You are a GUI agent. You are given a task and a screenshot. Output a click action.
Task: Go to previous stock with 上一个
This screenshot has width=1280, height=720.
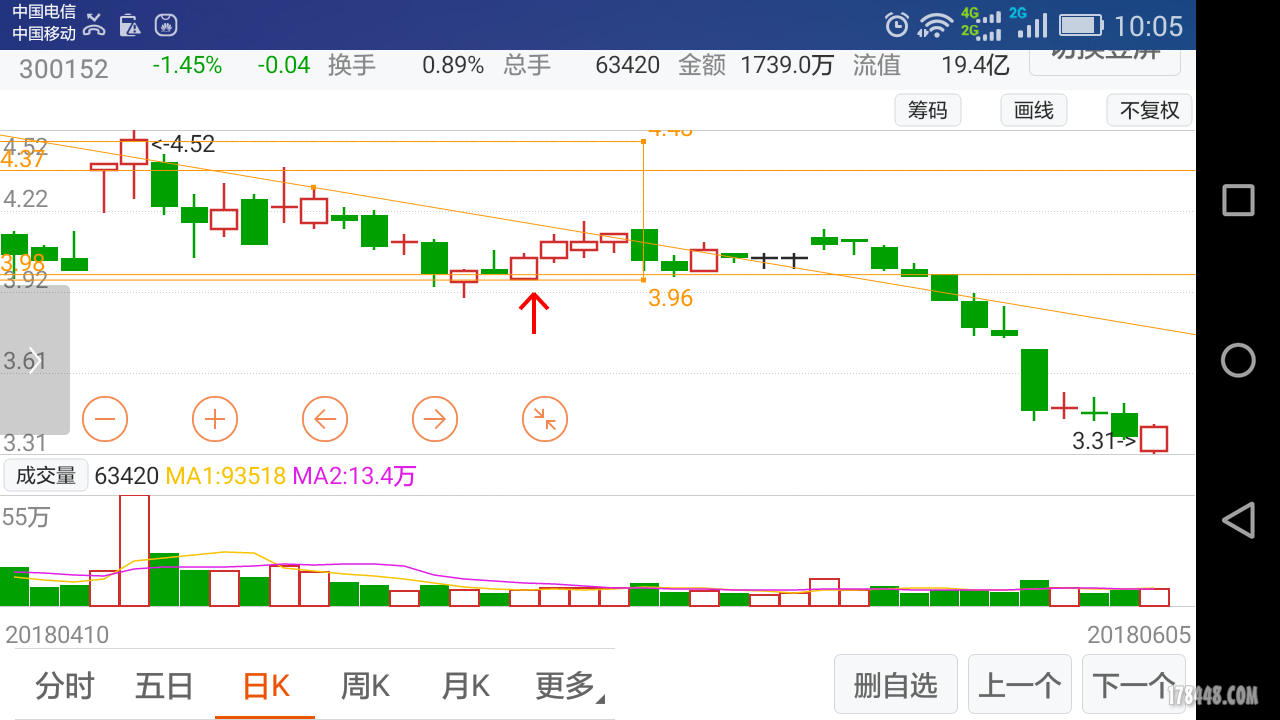pos(1019,685)
